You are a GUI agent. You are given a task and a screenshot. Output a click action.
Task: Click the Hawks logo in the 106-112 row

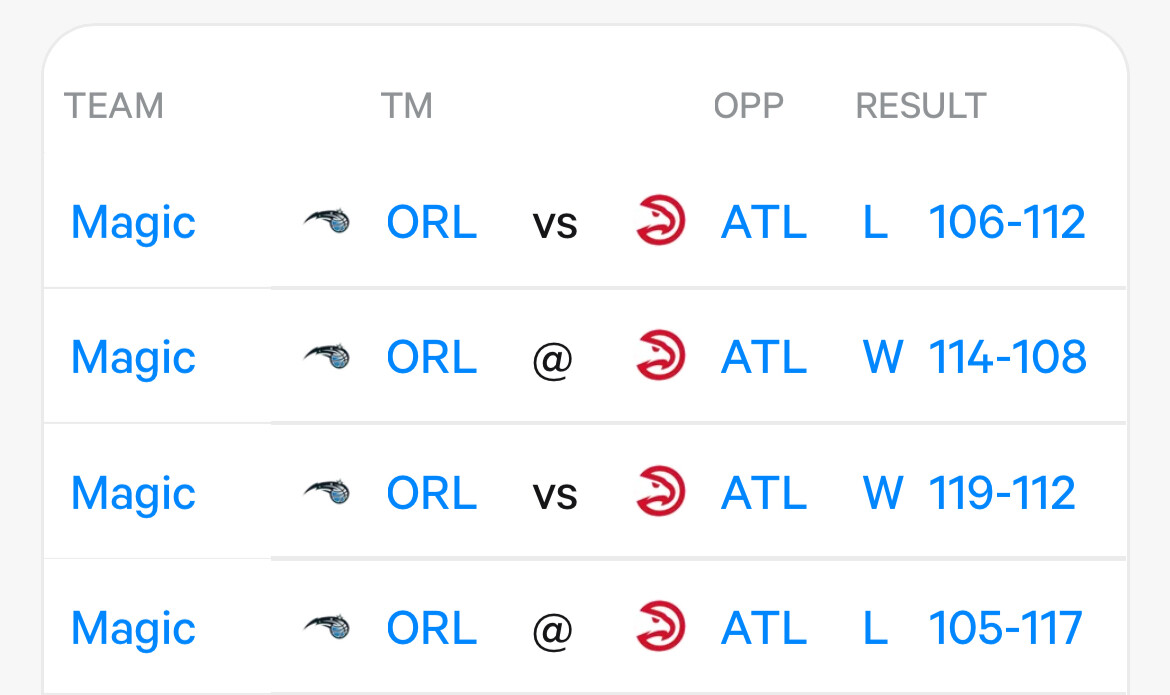660,220
